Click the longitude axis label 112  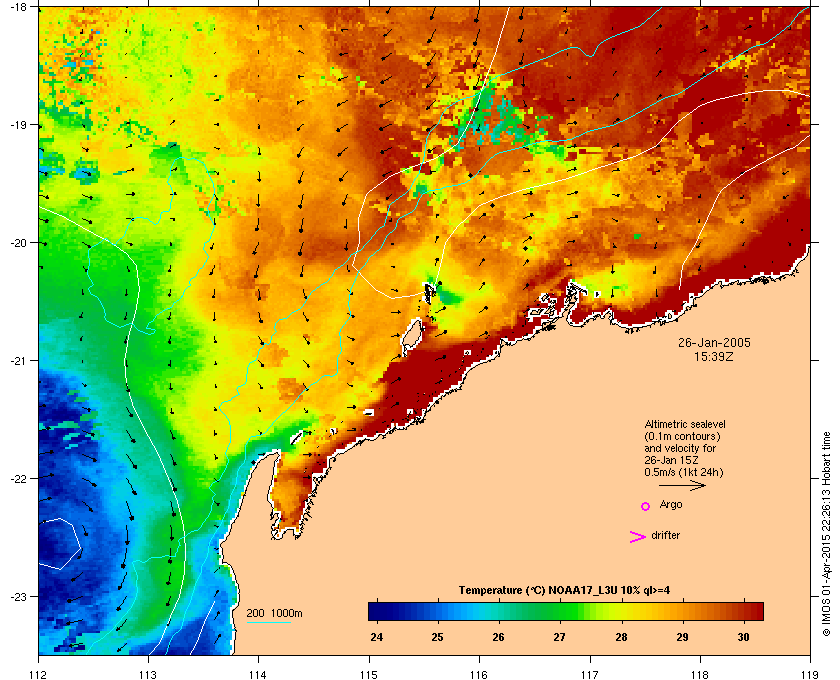39,675
